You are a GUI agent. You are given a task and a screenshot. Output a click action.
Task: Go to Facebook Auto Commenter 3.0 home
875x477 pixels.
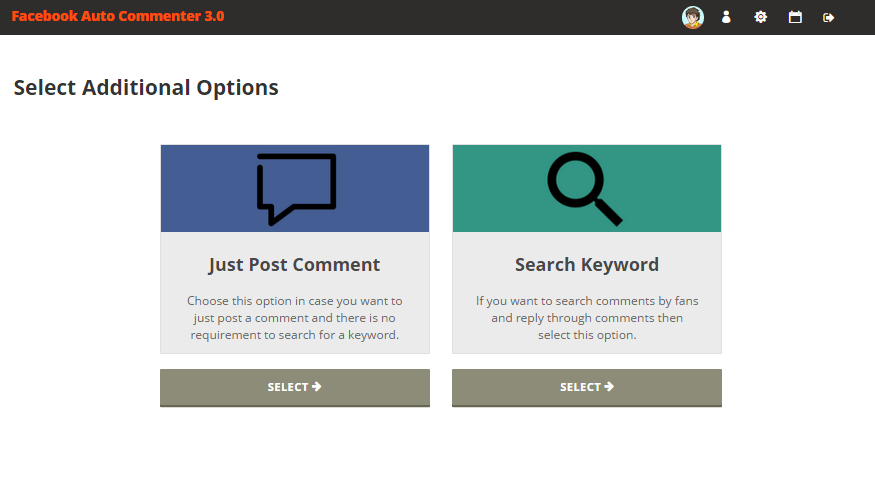(118, 17)
